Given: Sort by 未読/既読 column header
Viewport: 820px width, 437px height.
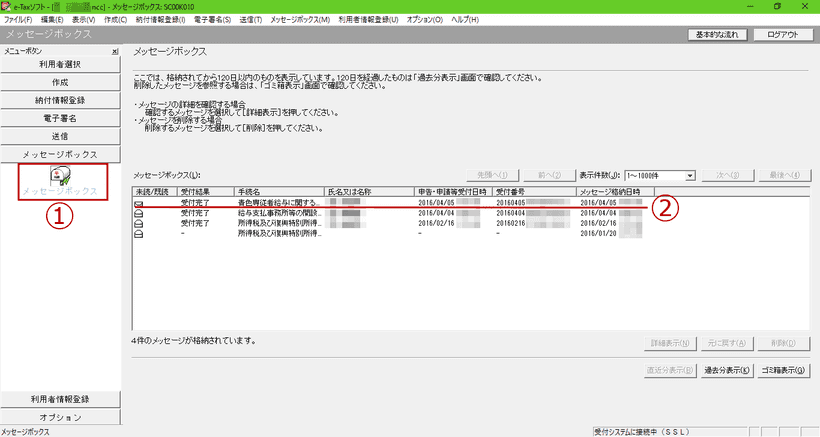Looking at the screenshot, I should tap(155, 192).
